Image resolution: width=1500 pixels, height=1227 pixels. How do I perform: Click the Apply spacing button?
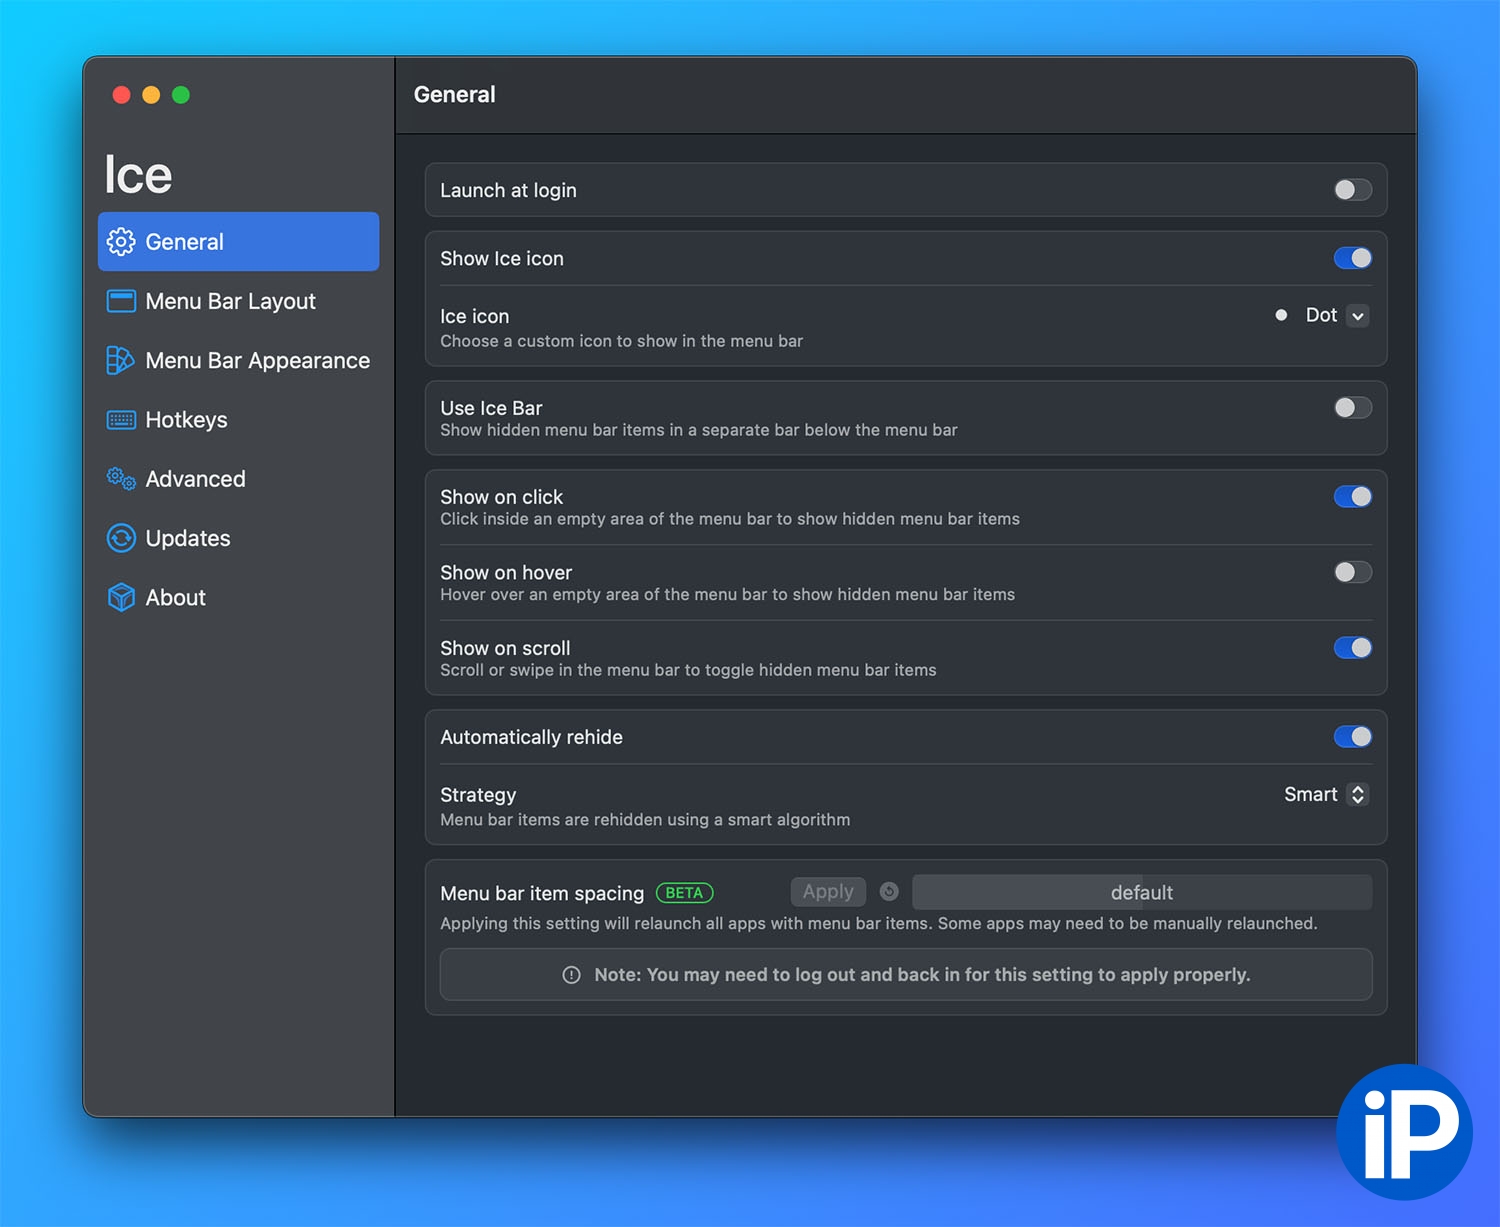[x=828, y=892]
